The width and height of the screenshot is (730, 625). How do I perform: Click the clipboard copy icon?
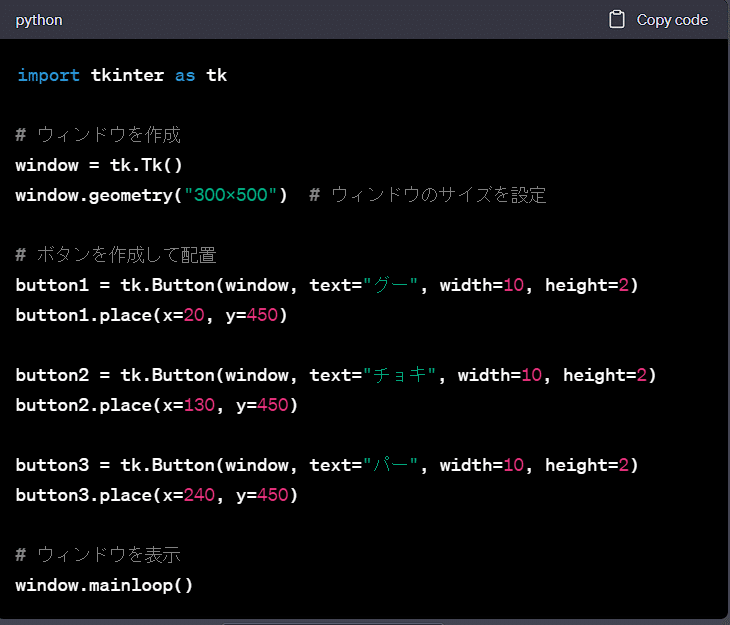[617, 20]
